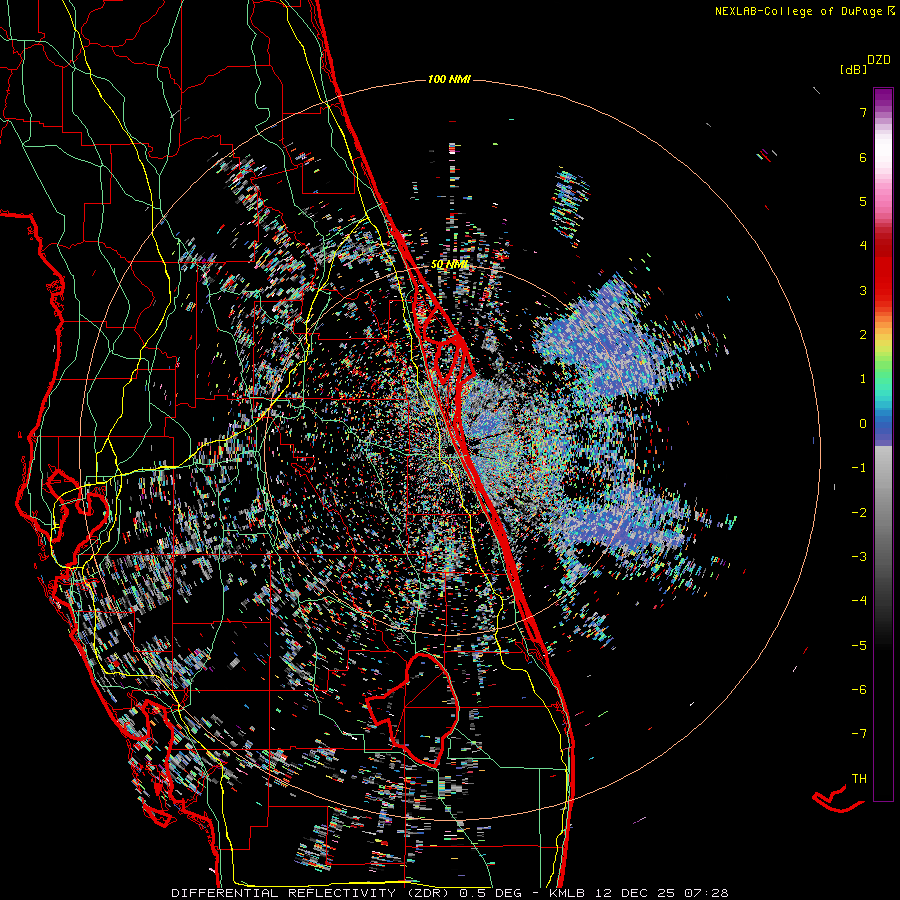This screenshot has height=900, width=900.
Task: Click the "-2" value on the color scale
Action: pyautogui.click(x=859, y=513)
